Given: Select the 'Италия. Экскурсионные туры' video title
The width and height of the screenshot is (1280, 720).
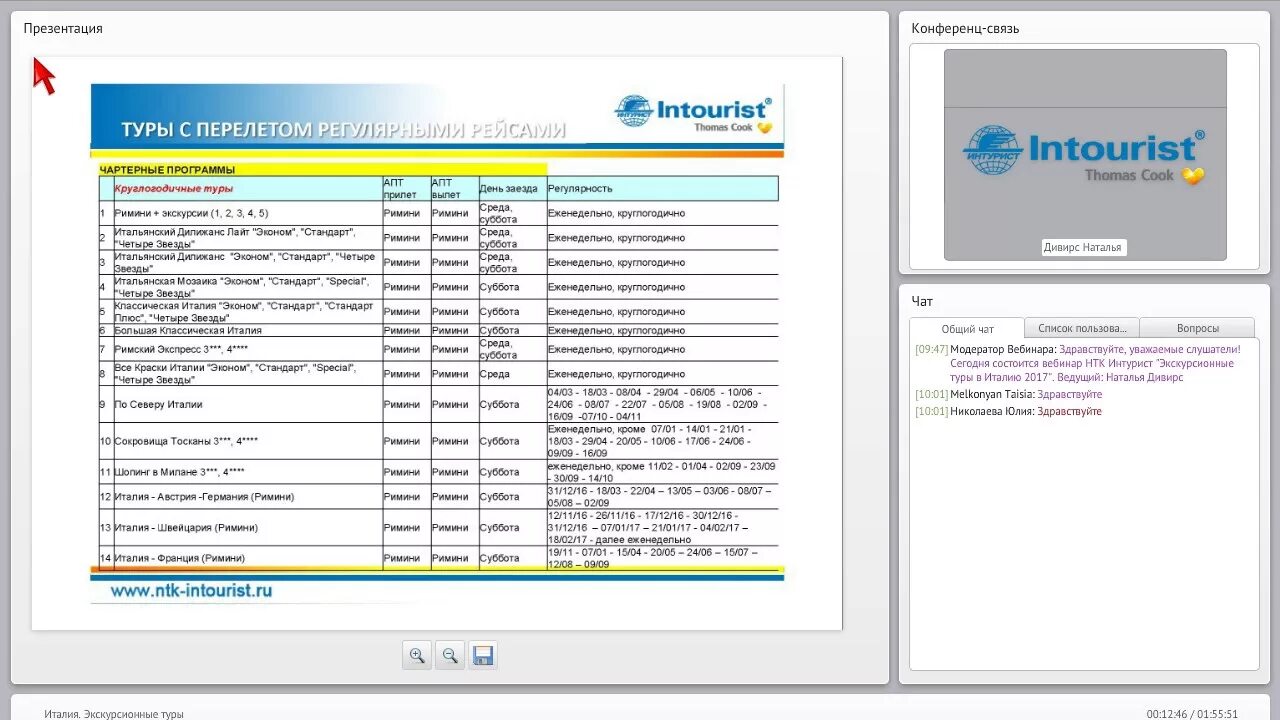Looking at the screenshot, I should 114,714.
